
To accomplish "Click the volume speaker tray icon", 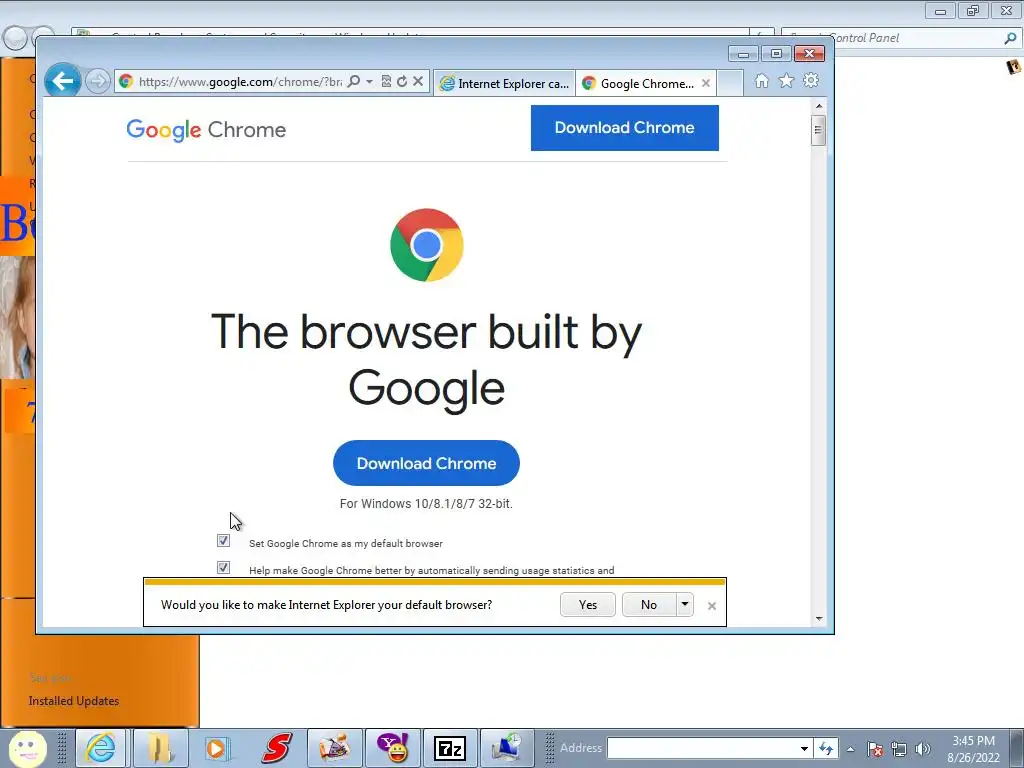I will pyautogui.click(x=922, y=749).
